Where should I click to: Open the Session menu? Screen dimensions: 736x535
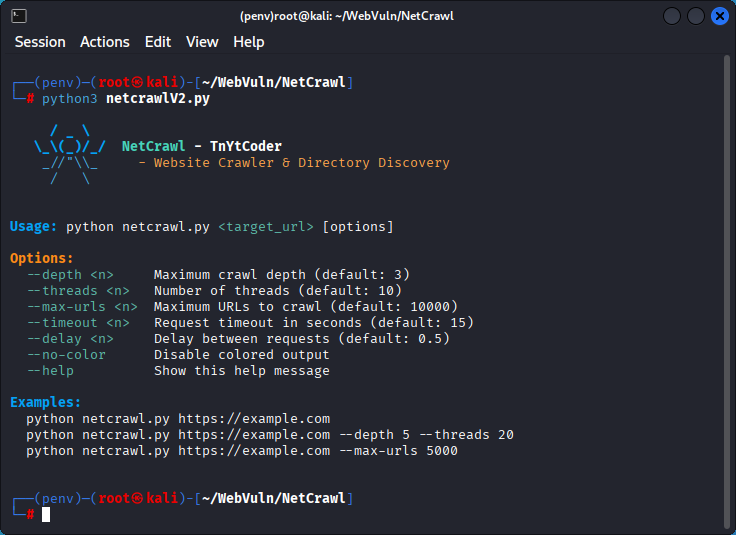tap(40, 42)
